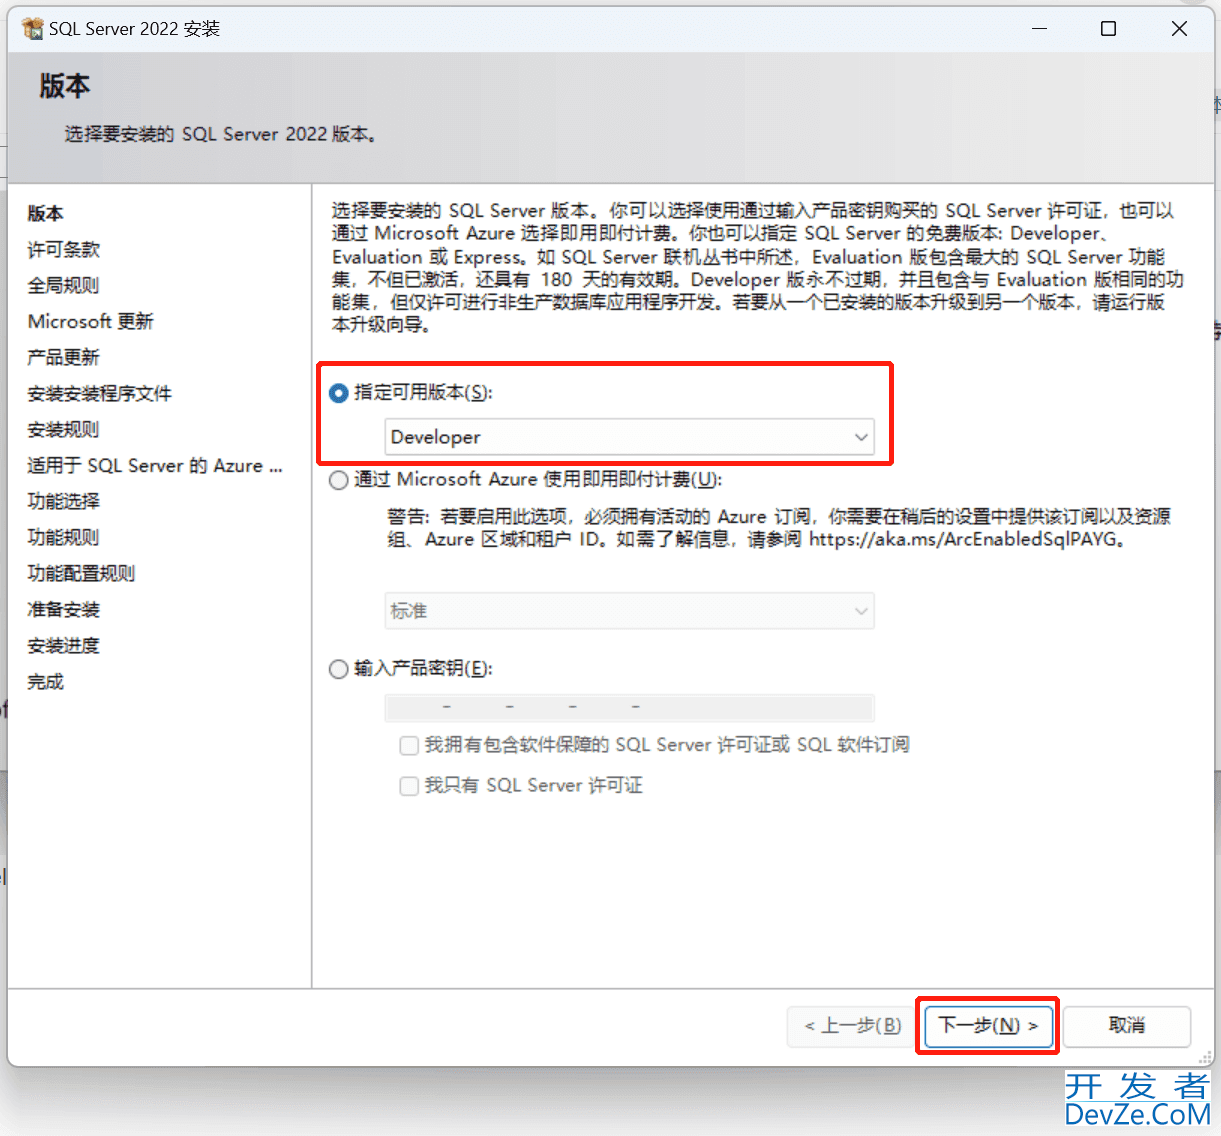Screen dimensions: 1221x1136
Task: Check the '我只有 SQL Server 许可证' checkbox
Action: [408, 786]
